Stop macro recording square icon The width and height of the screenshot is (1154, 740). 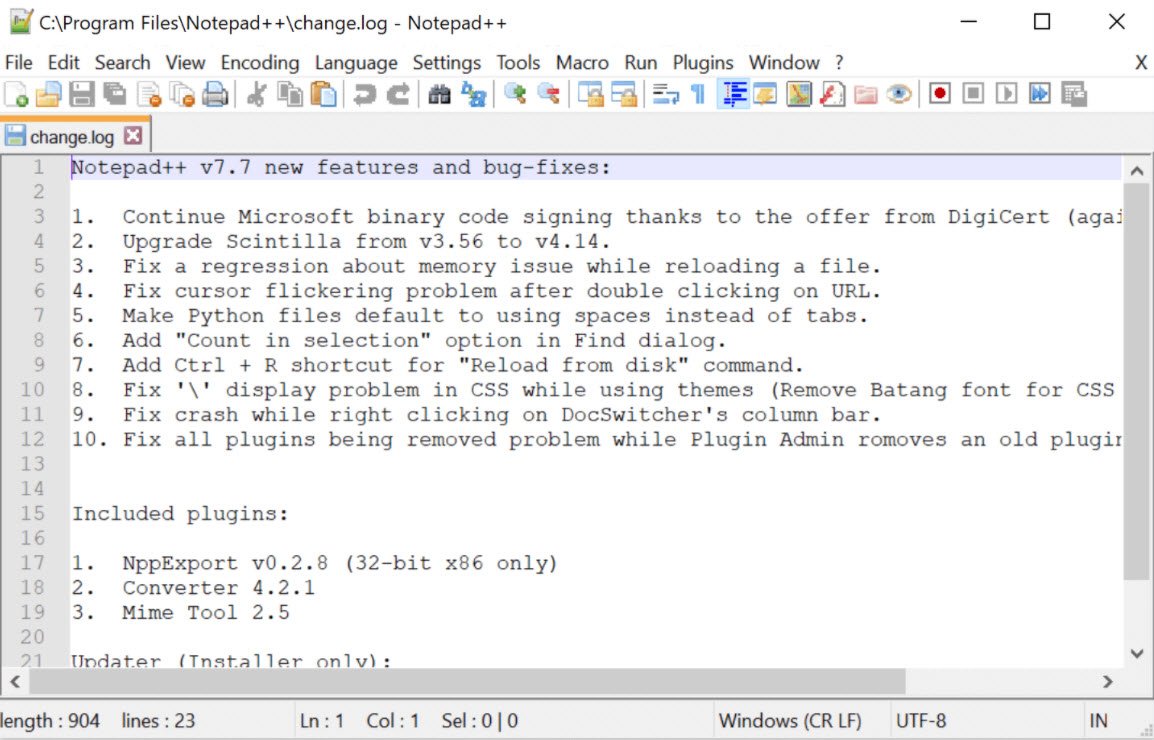point(973,94)
